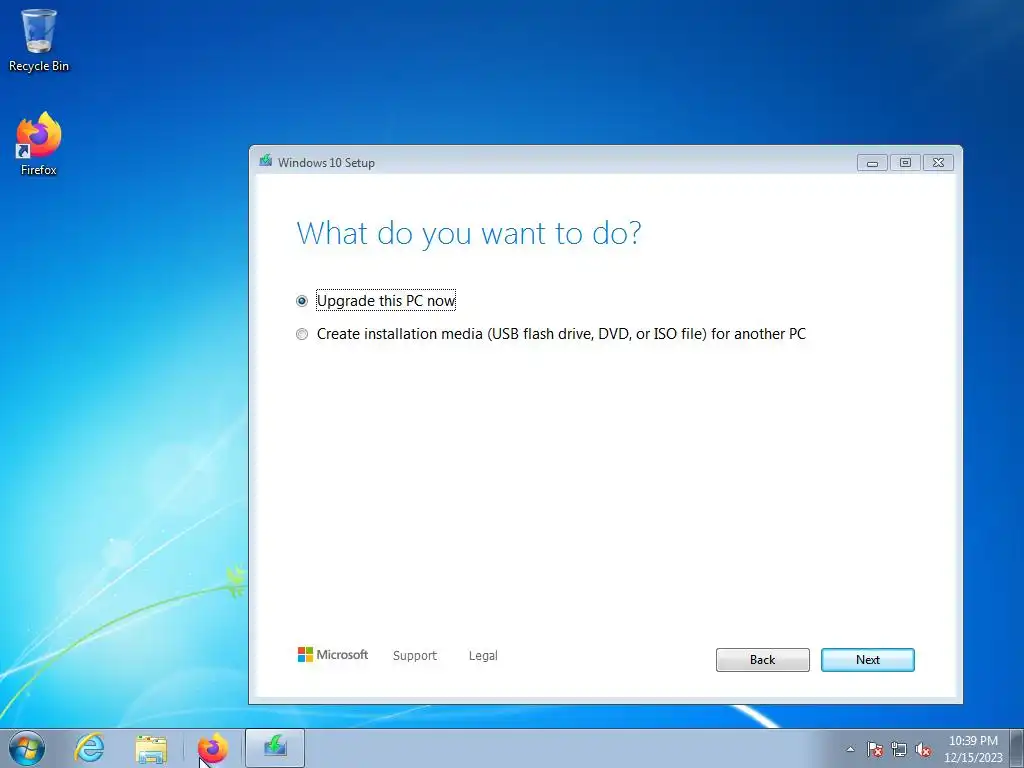Click the Windows 10 Setup title bar icon
This screenshot has height=768, width=1024.
[265, 161]
